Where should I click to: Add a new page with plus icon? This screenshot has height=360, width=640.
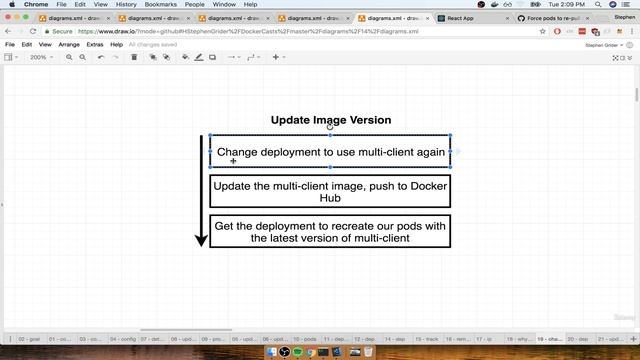point(633,339)
